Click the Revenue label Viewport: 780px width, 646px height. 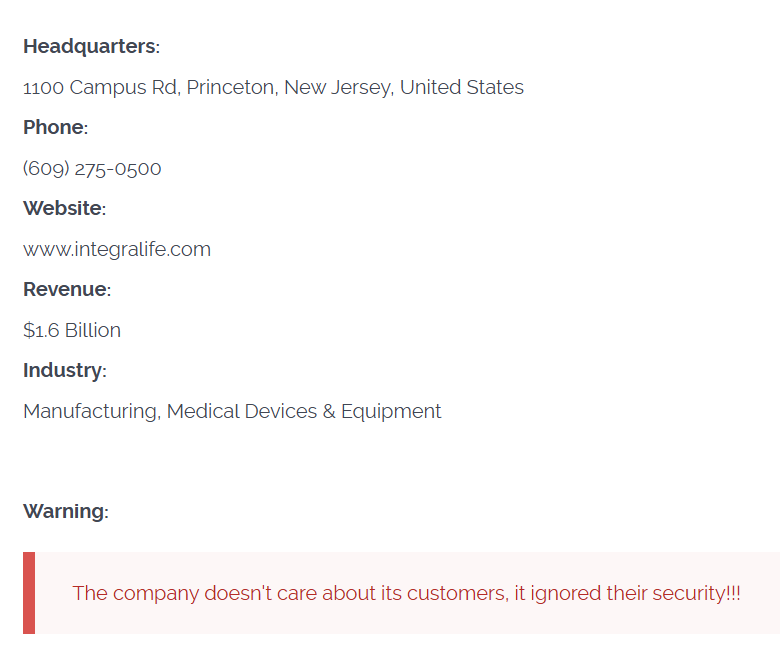point(66,290)
